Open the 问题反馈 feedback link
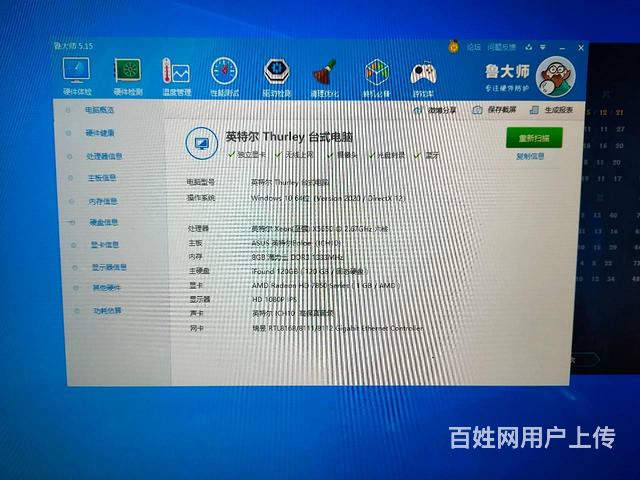Screen dimensions: 640x480 (502, 47)
